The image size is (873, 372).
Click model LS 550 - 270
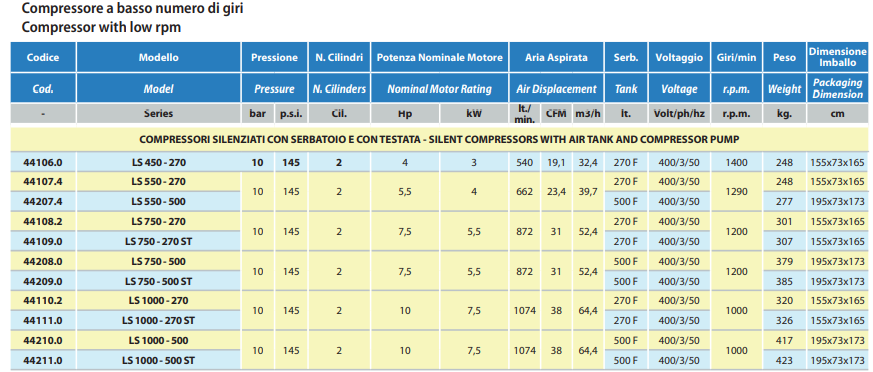(159, 182)
